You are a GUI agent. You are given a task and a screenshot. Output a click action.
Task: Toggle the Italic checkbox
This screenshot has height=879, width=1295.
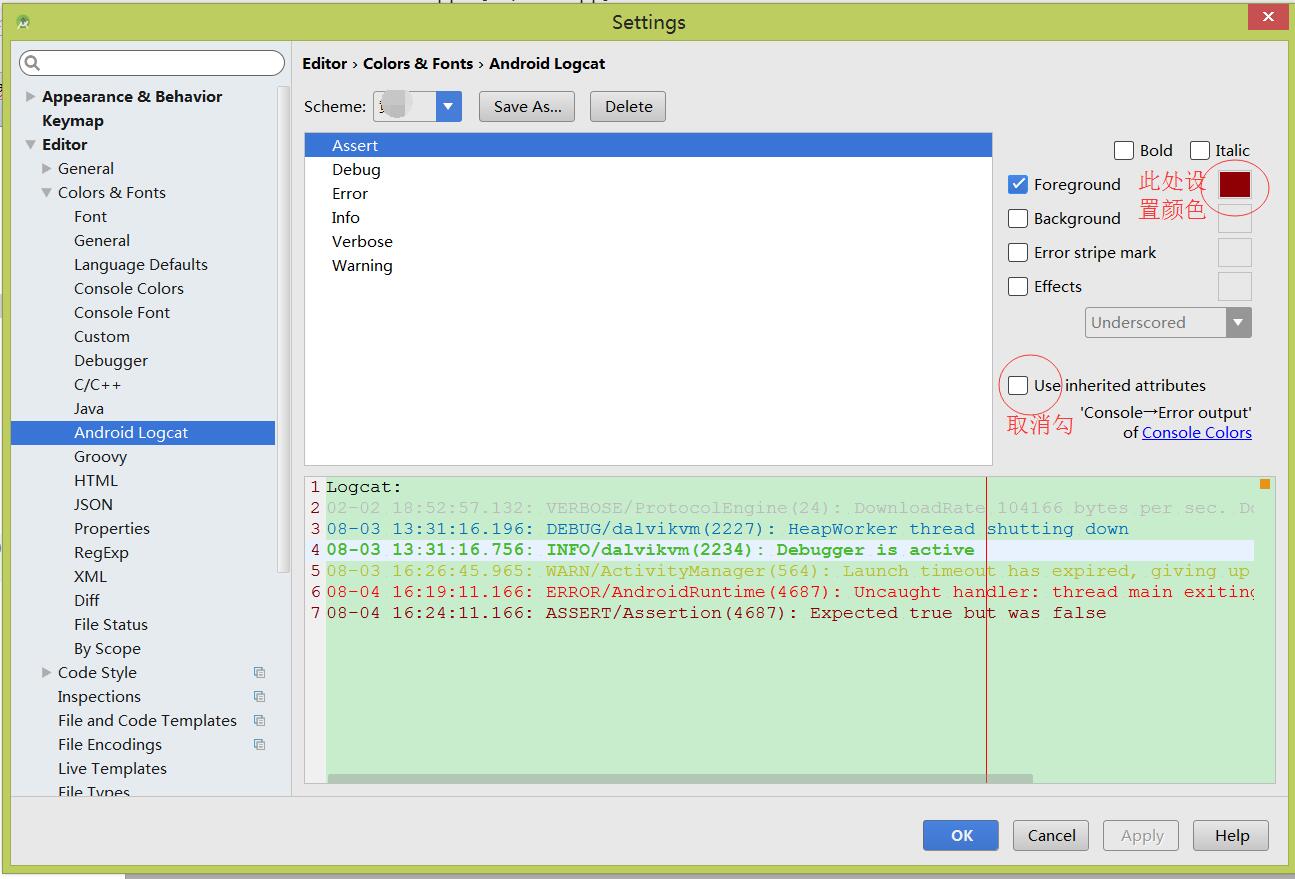point(1200,151)
